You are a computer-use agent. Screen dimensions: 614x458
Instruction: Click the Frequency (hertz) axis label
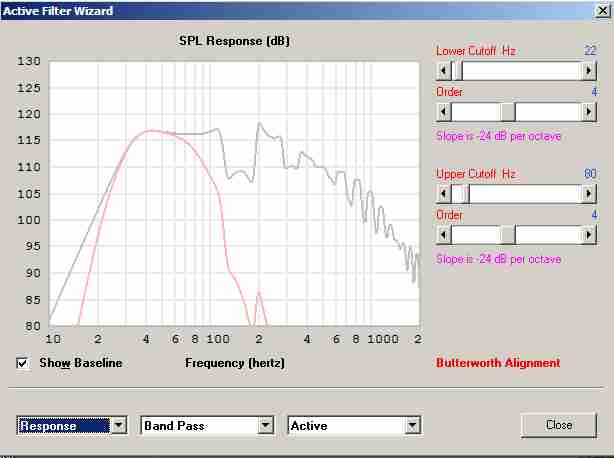235,363
